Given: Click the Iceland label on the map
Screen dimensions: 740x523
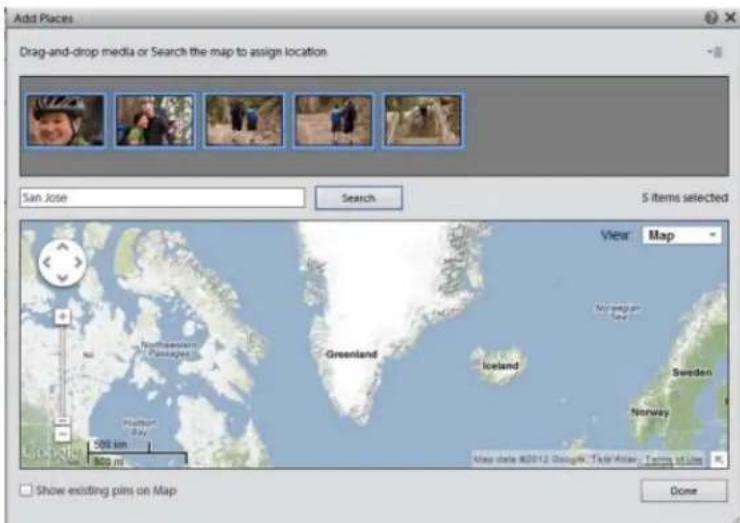Looking at the screenshot, I should 500,365.
